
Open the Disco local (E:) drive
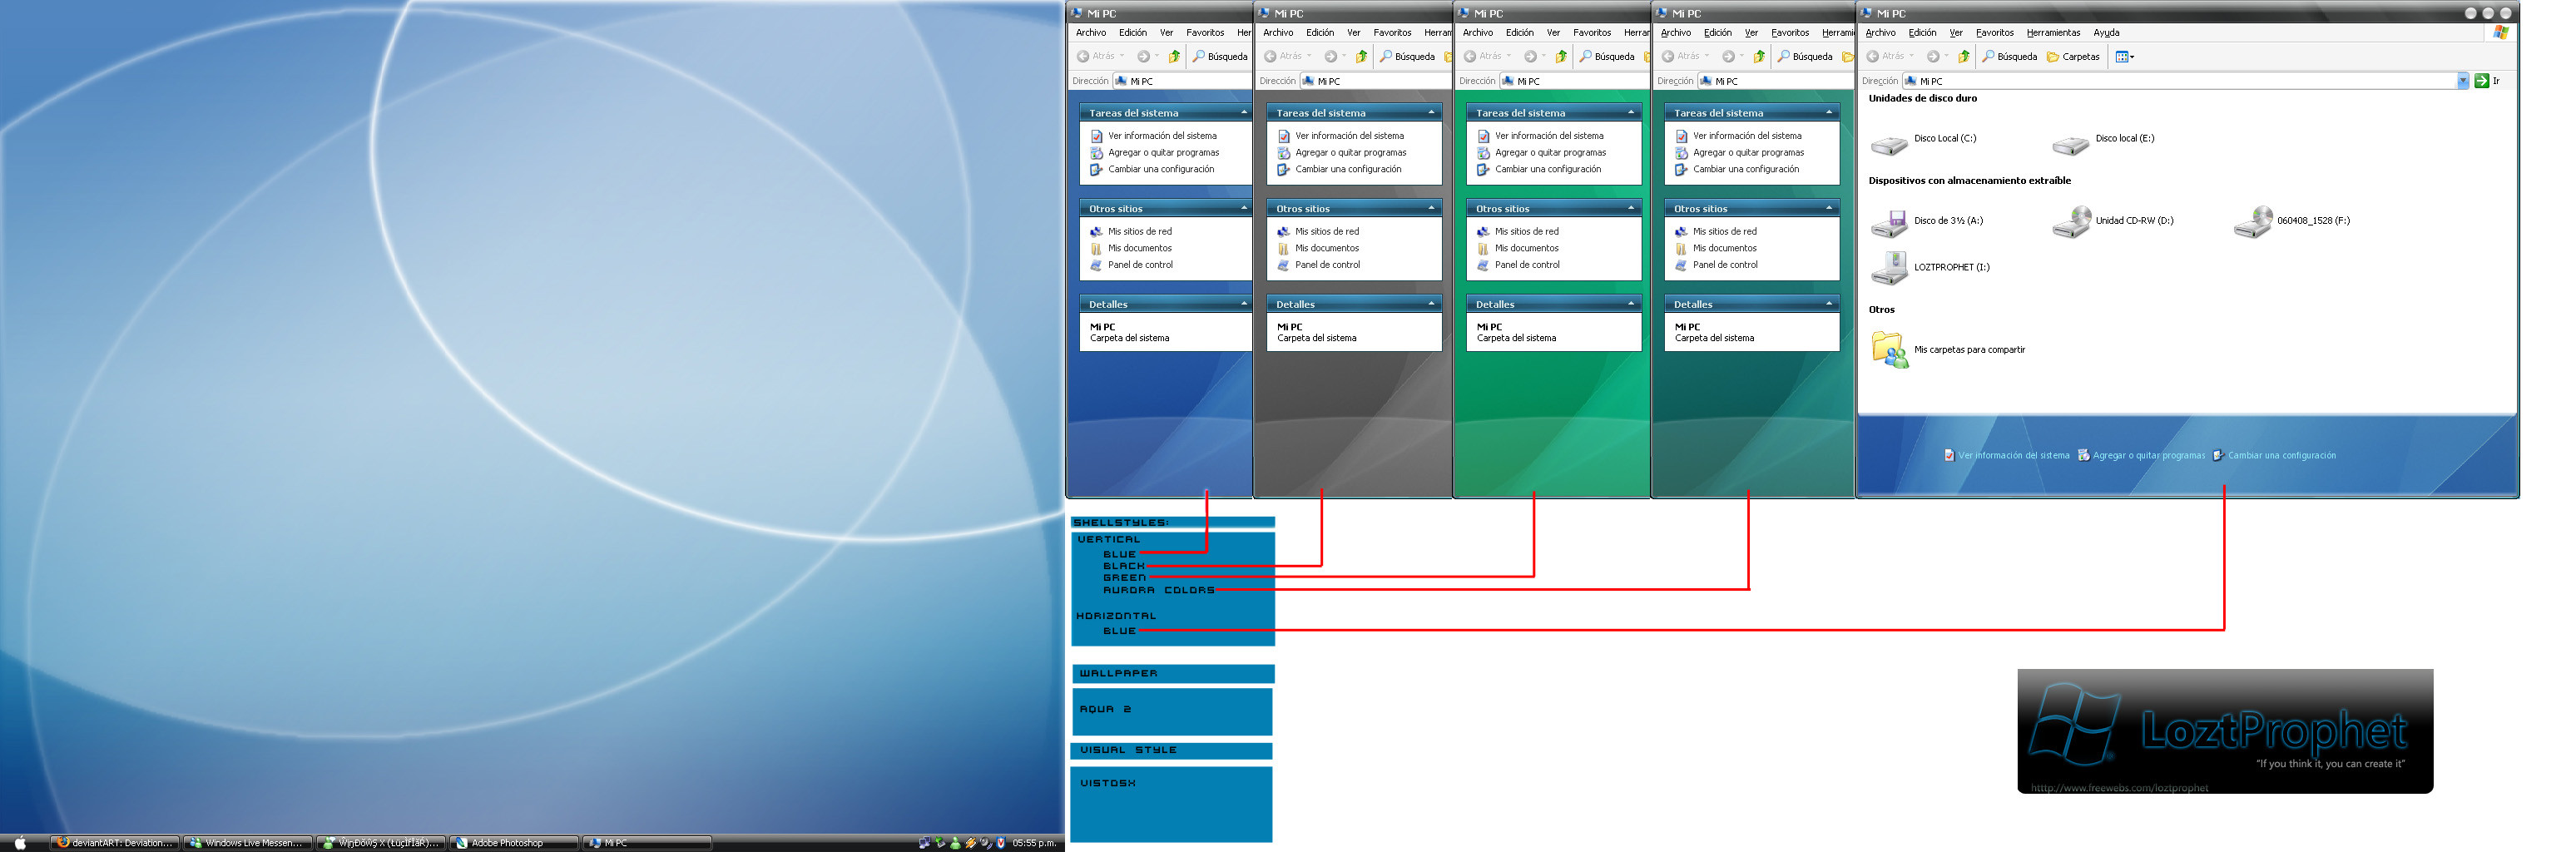pyautogui.click(x=2070, y=144)
